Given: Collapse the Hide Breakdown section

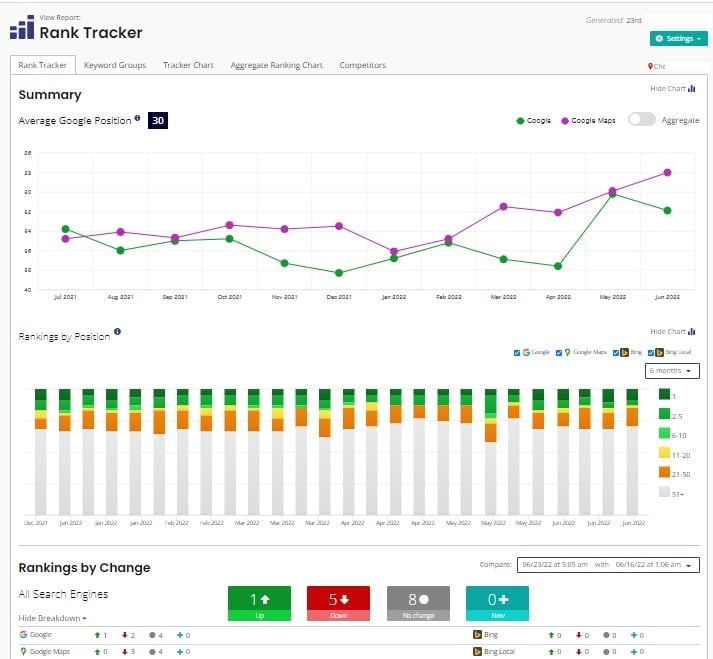Looking at the screenshot, I should 52,618.
